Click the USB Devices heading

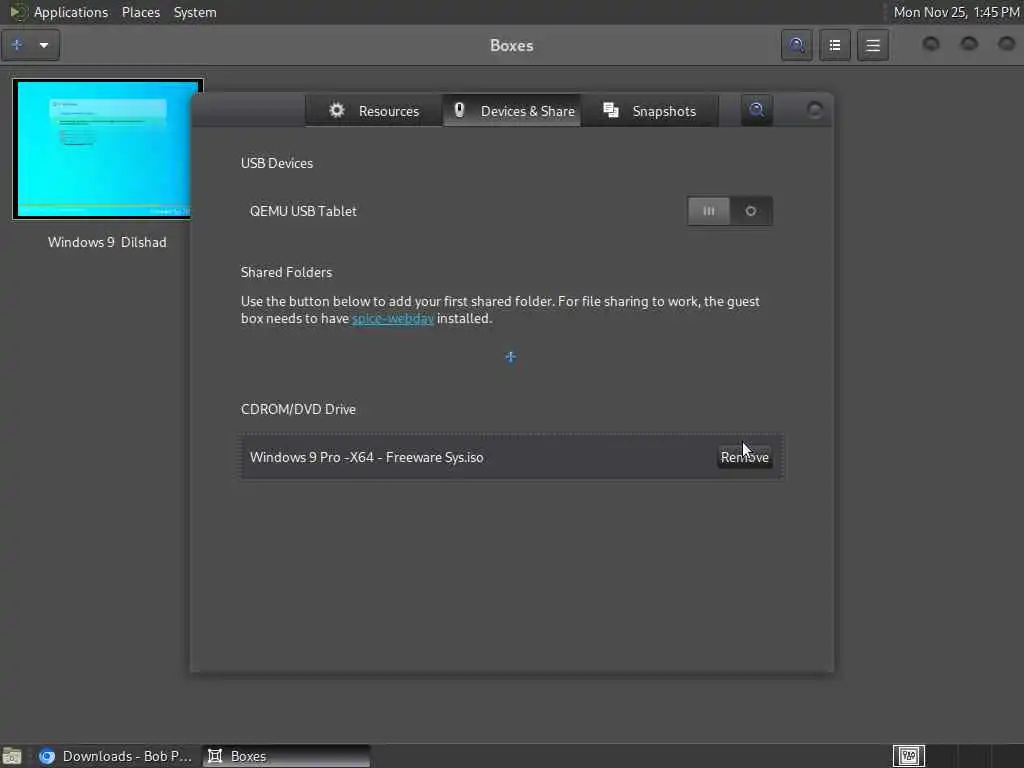point(277,163)
